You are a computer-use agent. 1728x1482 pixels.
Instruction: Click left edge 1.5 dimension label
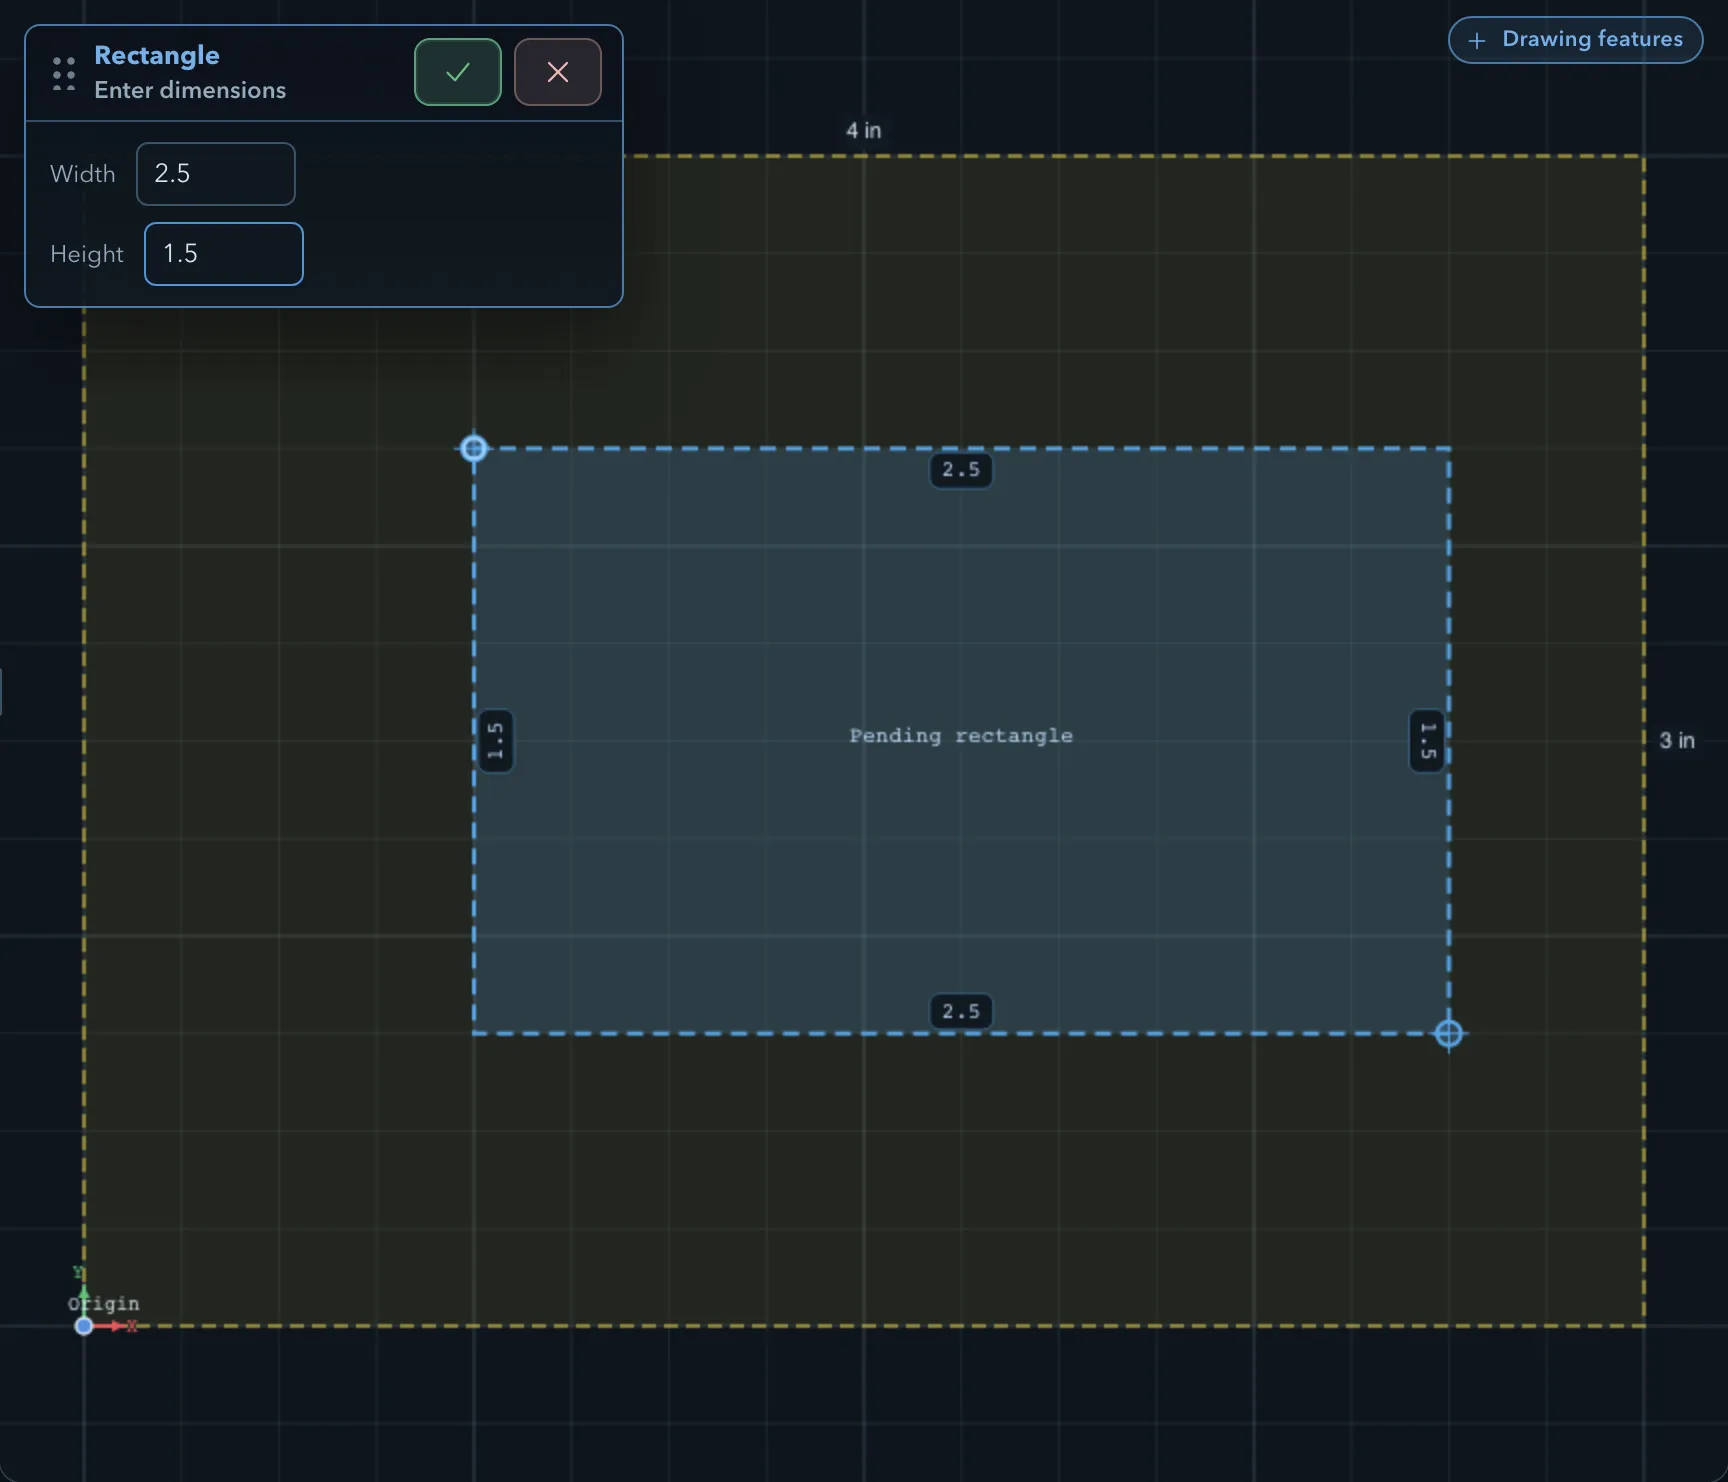[496, 741]
